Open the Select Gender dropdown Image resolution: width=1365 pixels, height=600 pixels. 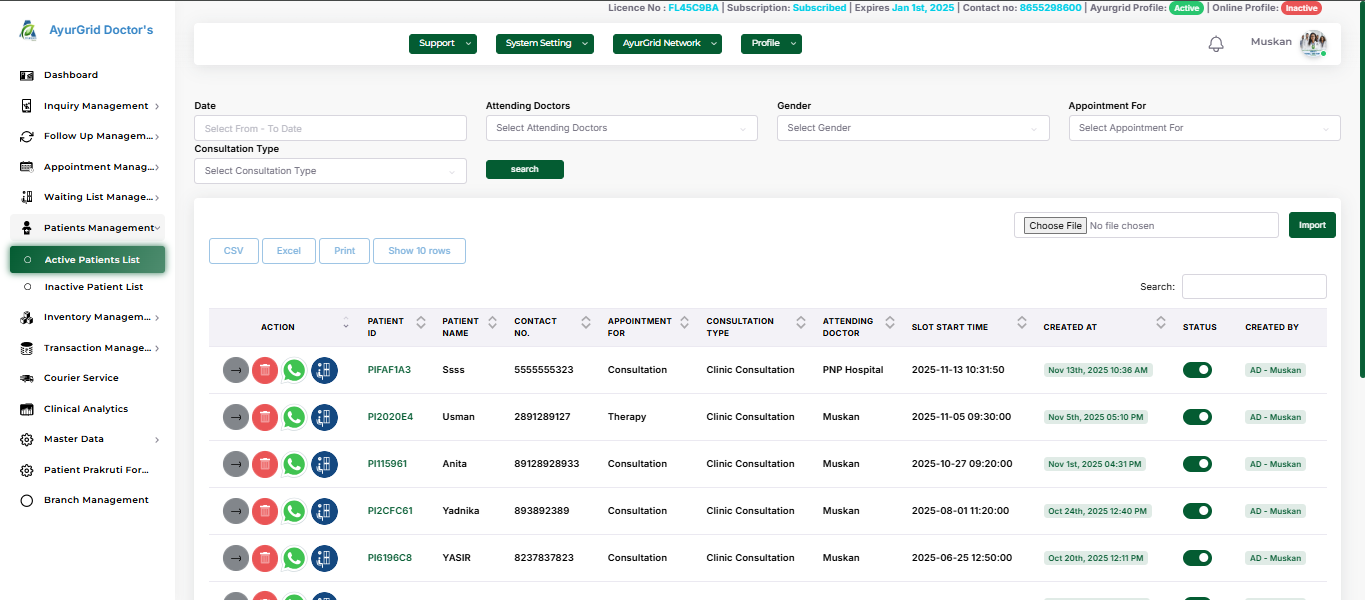[912, 128]
